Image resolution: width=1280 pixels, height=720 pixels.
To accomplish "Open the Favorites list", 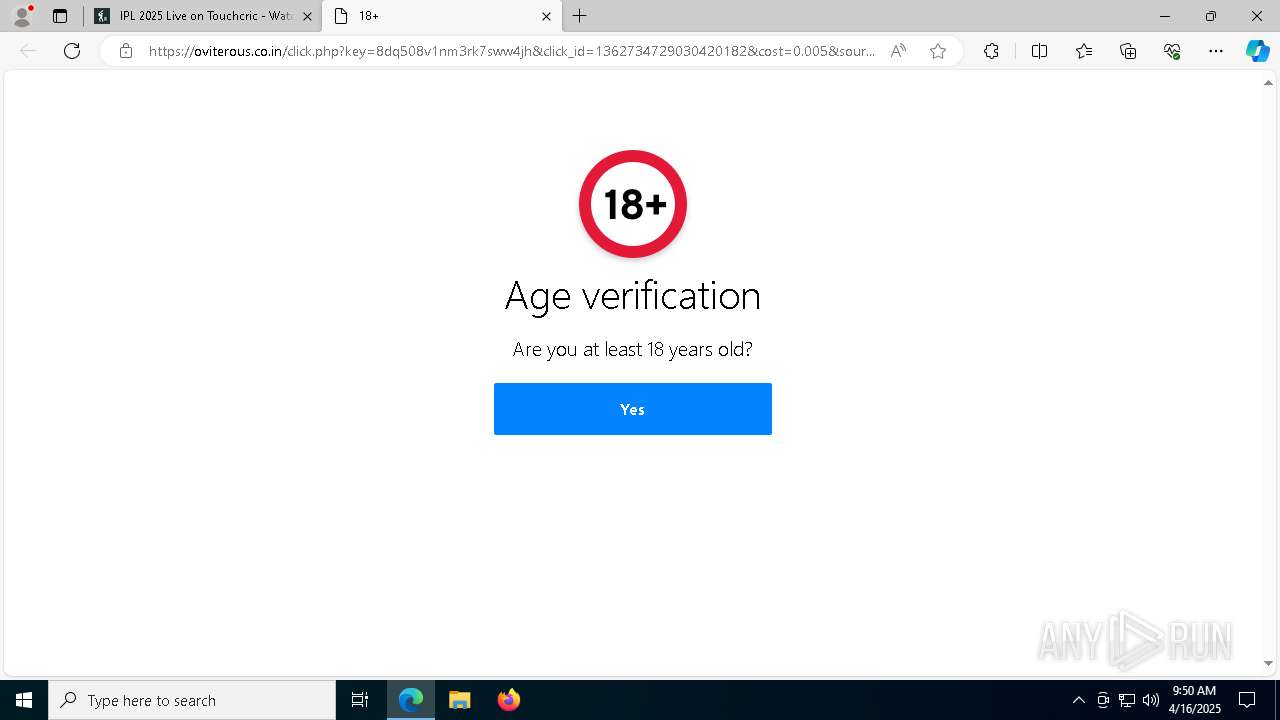I will [1084, 51].
